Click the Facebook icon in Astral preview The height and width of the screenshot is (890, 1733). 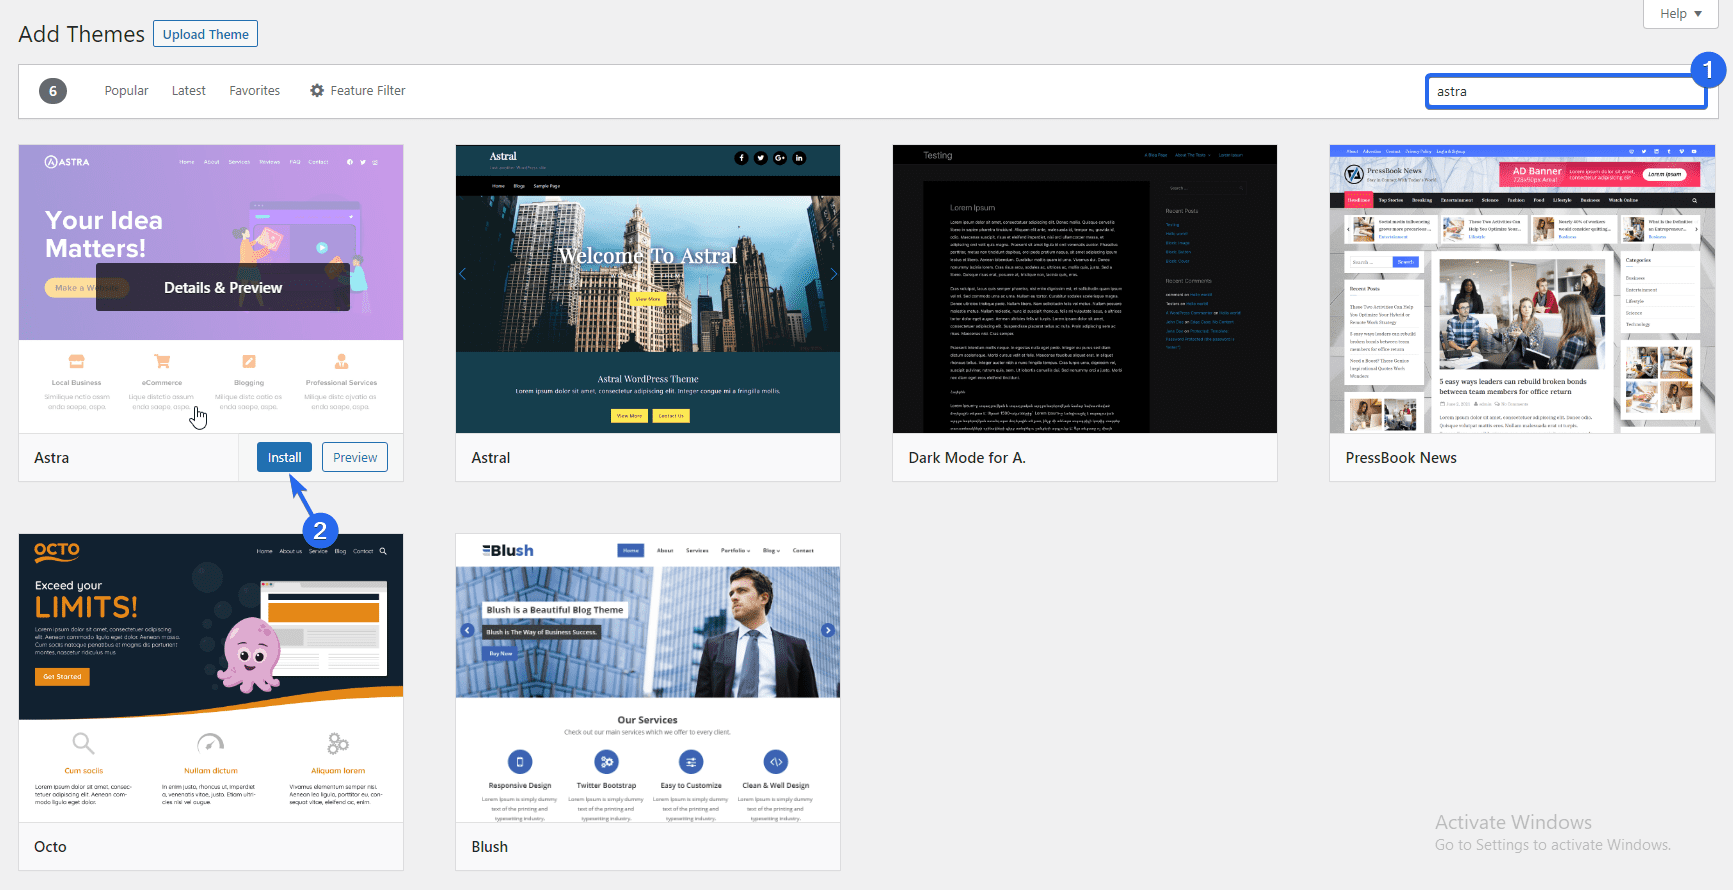pos(741,158)
